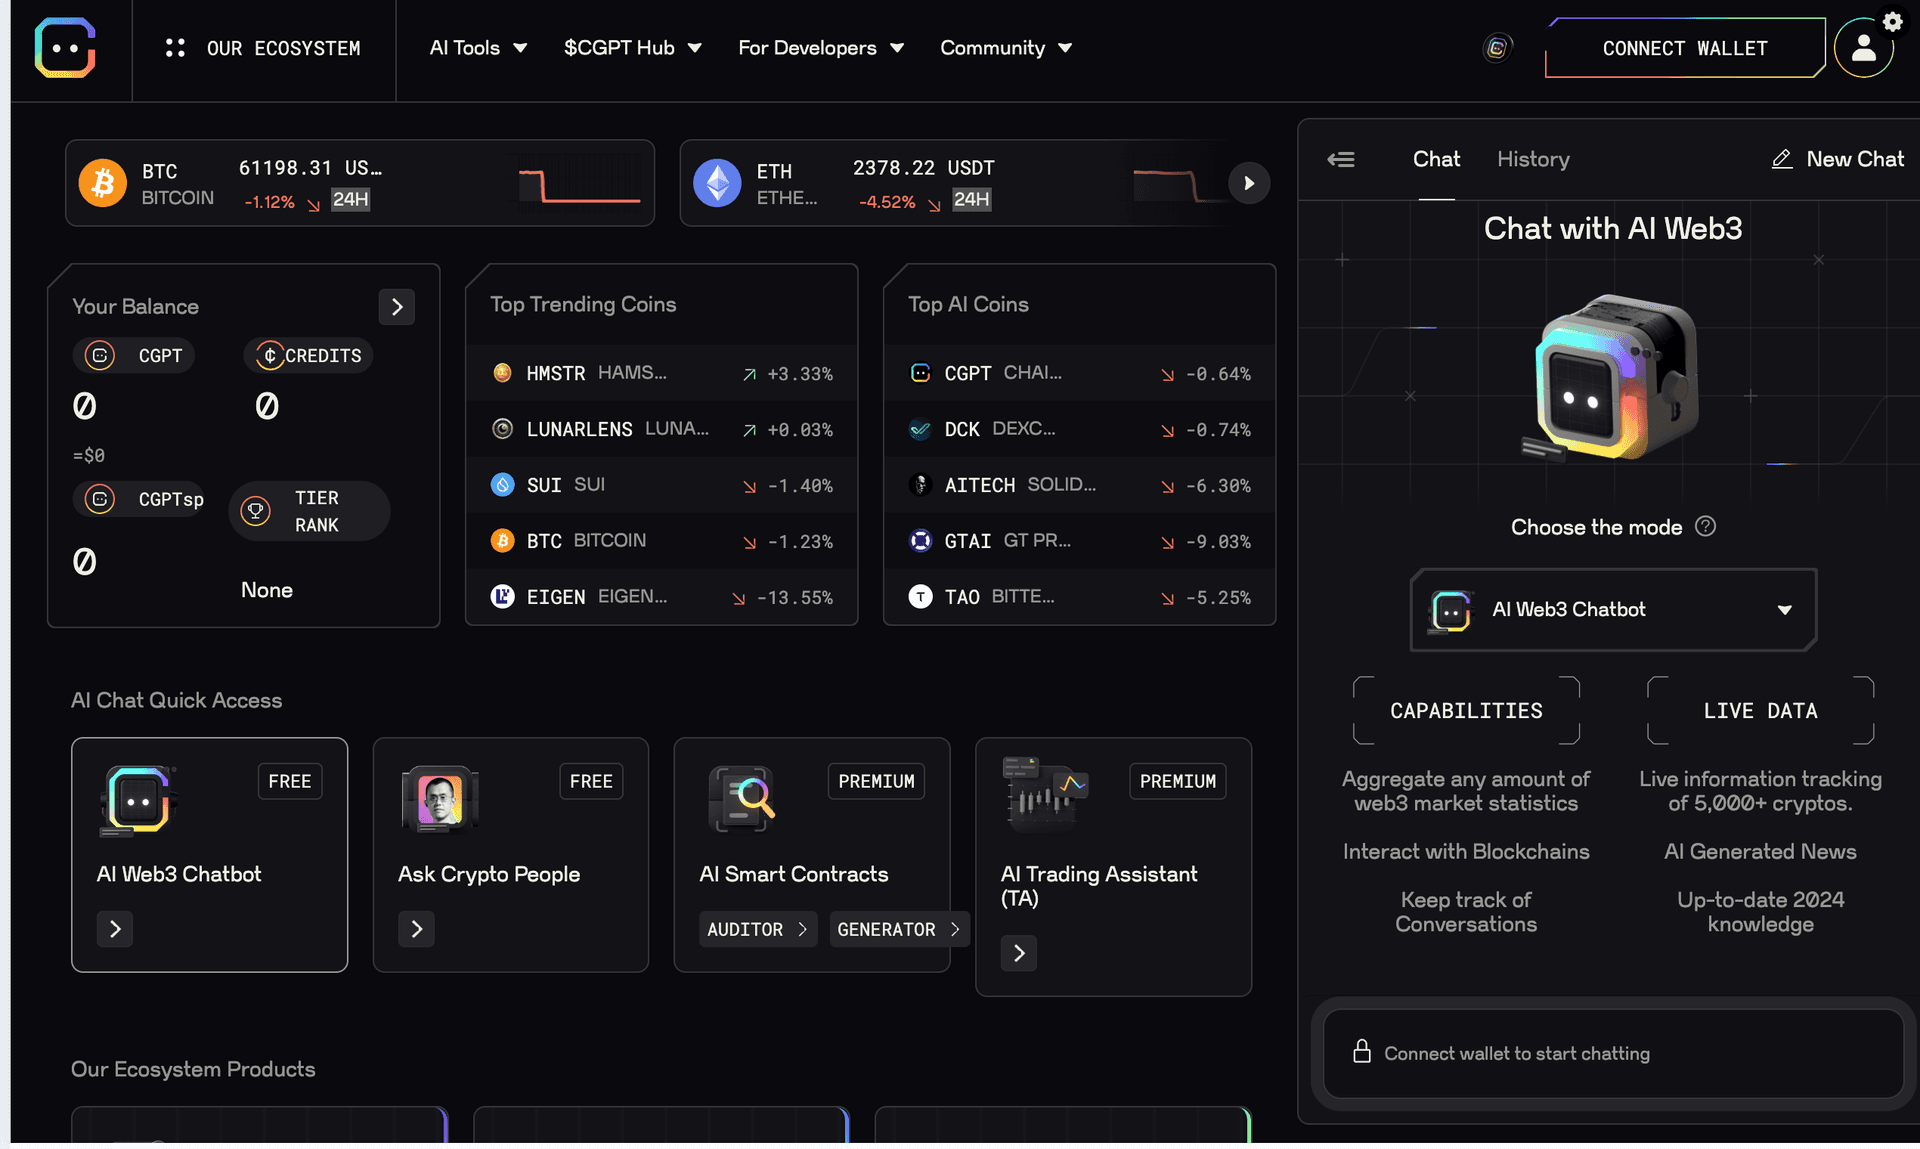Click the SUI coin icon
The width and height of the screenshot is (1920, 1149).
[503, 485]
